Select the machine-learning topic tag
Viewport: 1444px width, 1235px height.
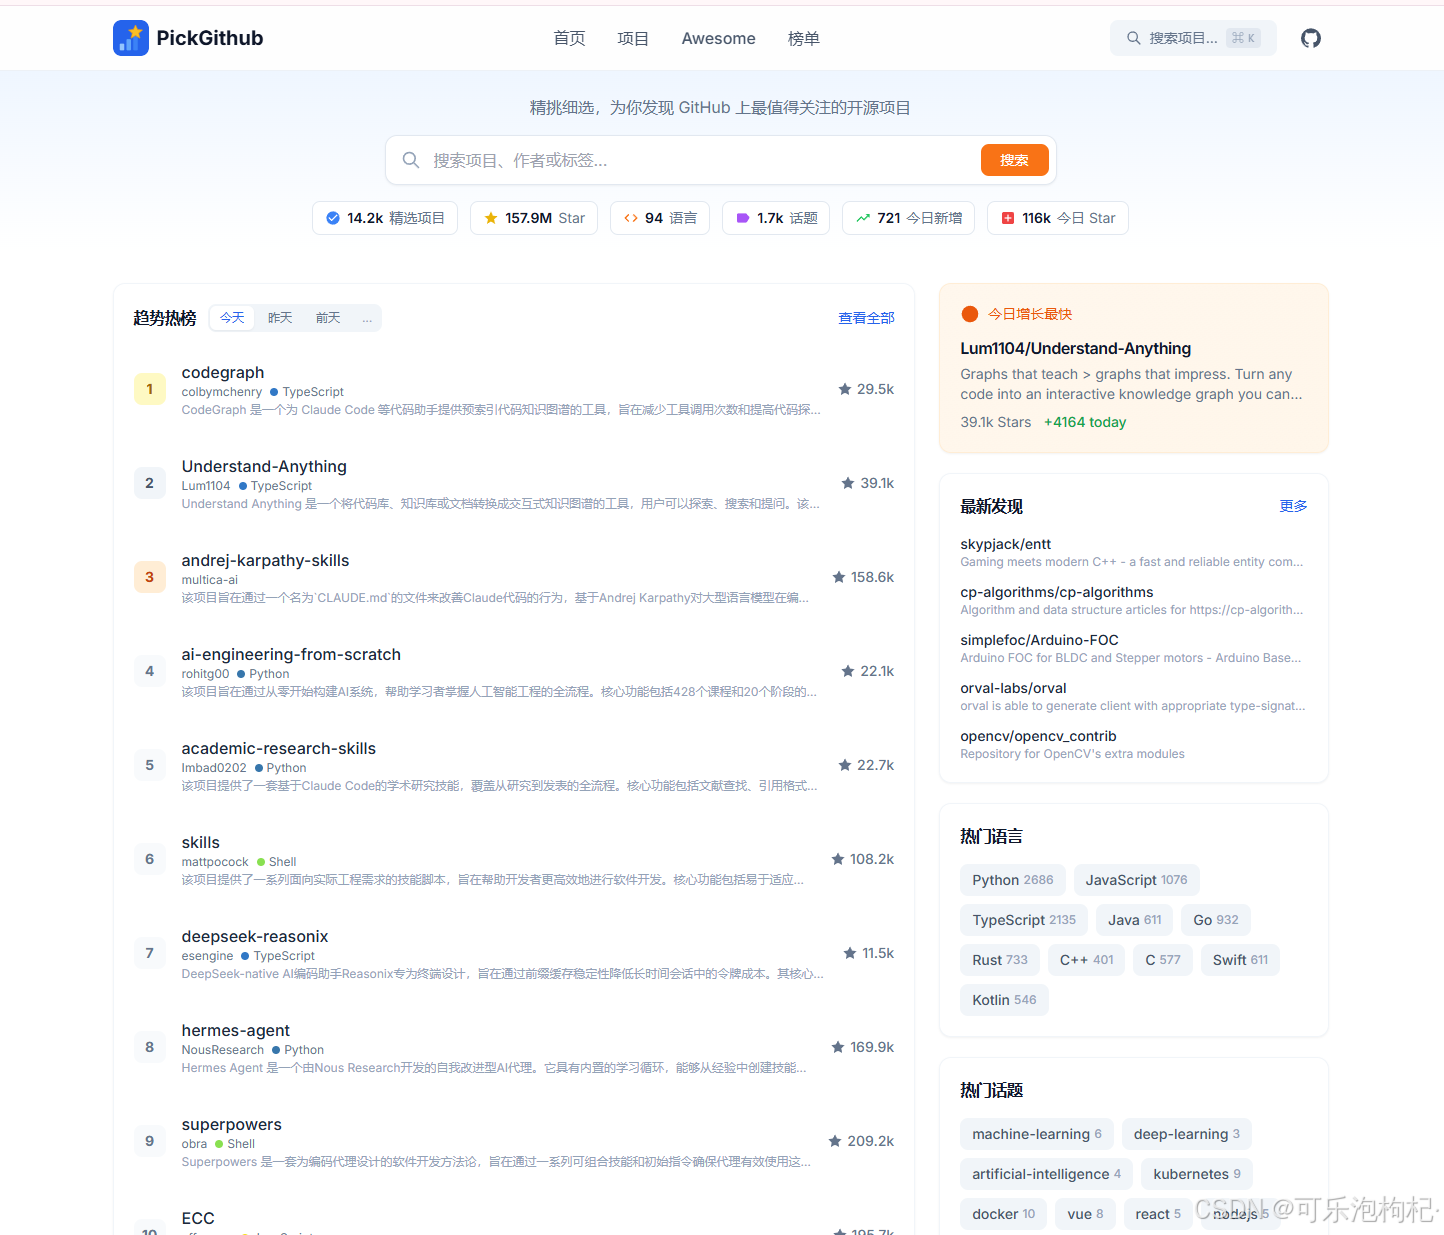(x=1037, y=1134)
